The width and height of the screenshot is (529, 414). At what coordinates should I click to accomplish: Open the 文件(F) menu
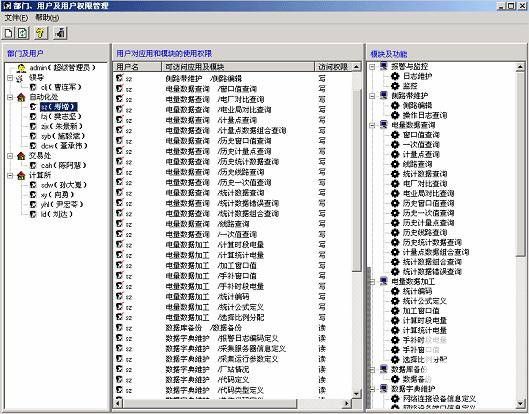(x=16, y=18)
